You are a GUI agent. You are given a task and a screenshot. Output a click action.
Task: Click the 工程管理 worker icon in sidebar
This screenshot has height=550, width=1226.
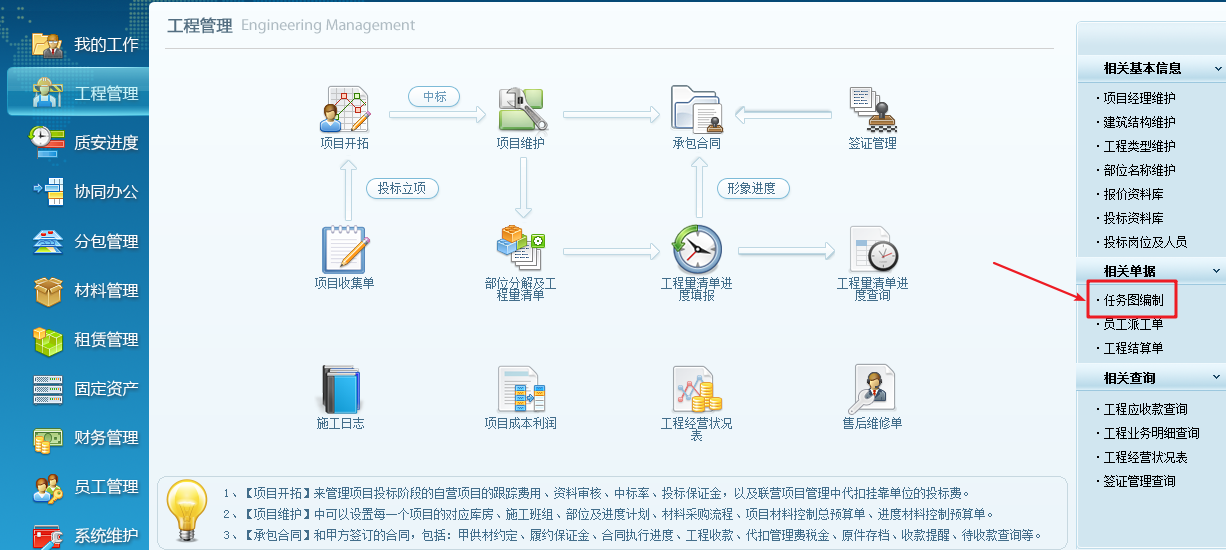click(x=48, y=93)
